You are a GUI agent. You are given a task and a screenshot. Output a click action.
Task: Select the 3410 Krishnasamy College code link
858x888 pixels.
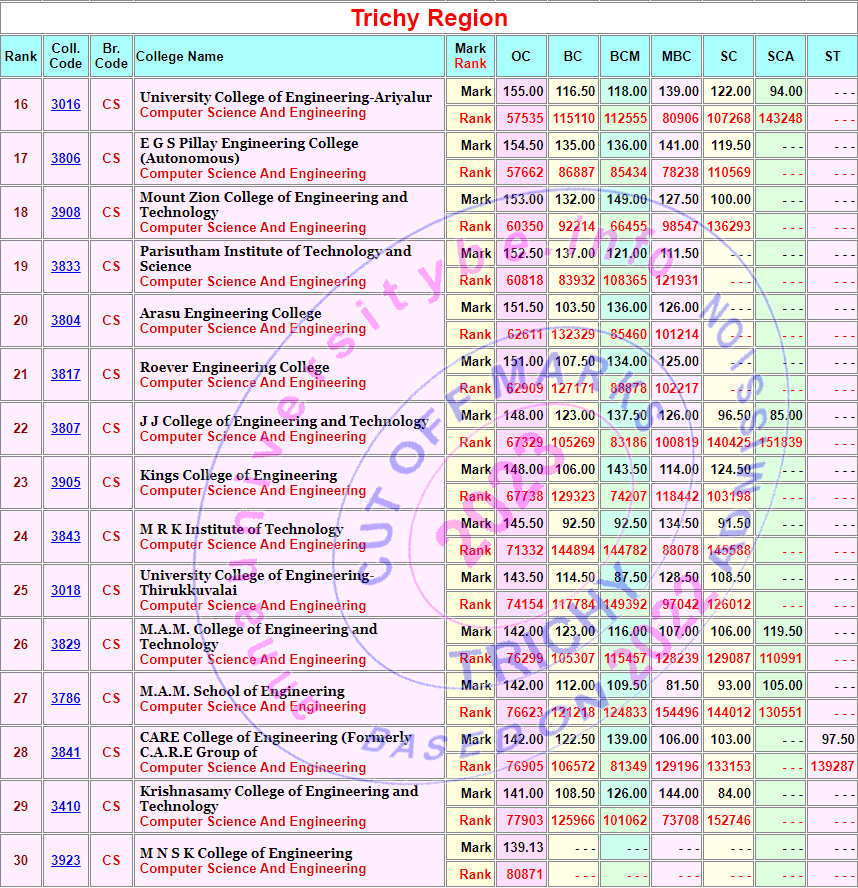(66, 807)
